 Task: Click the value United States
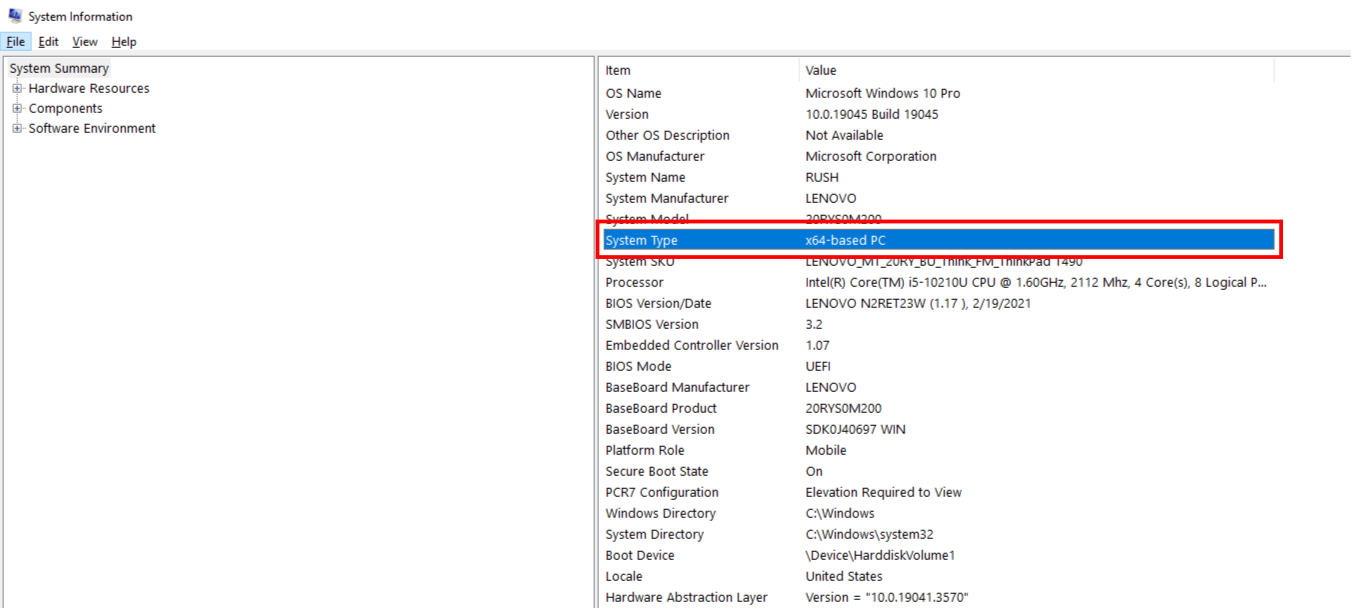[844, 576]
